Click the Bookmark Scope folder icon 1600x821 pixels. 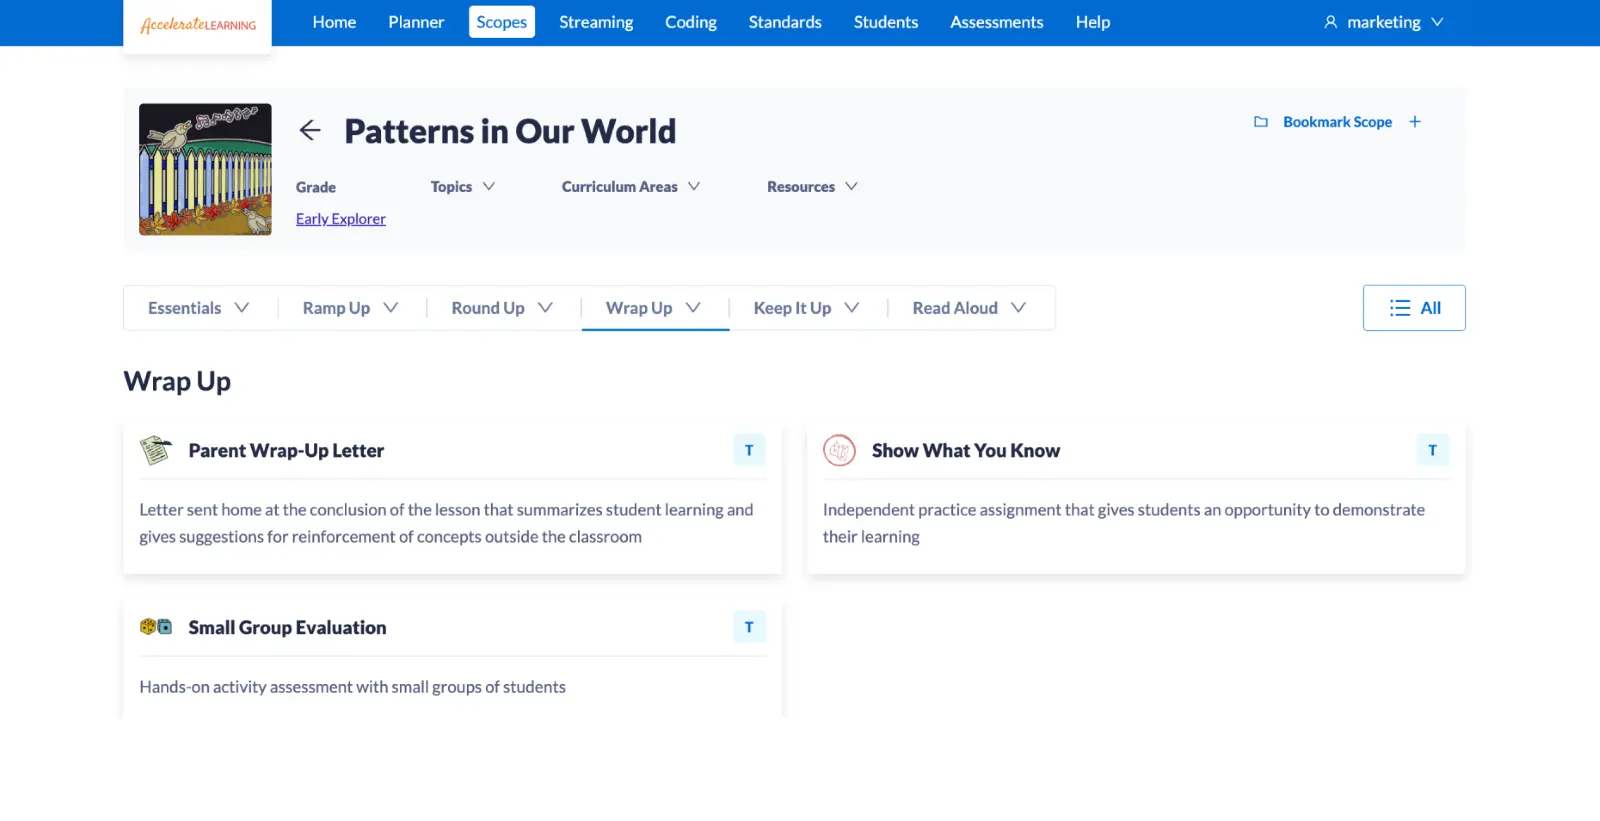click(x=1261, y=122)
